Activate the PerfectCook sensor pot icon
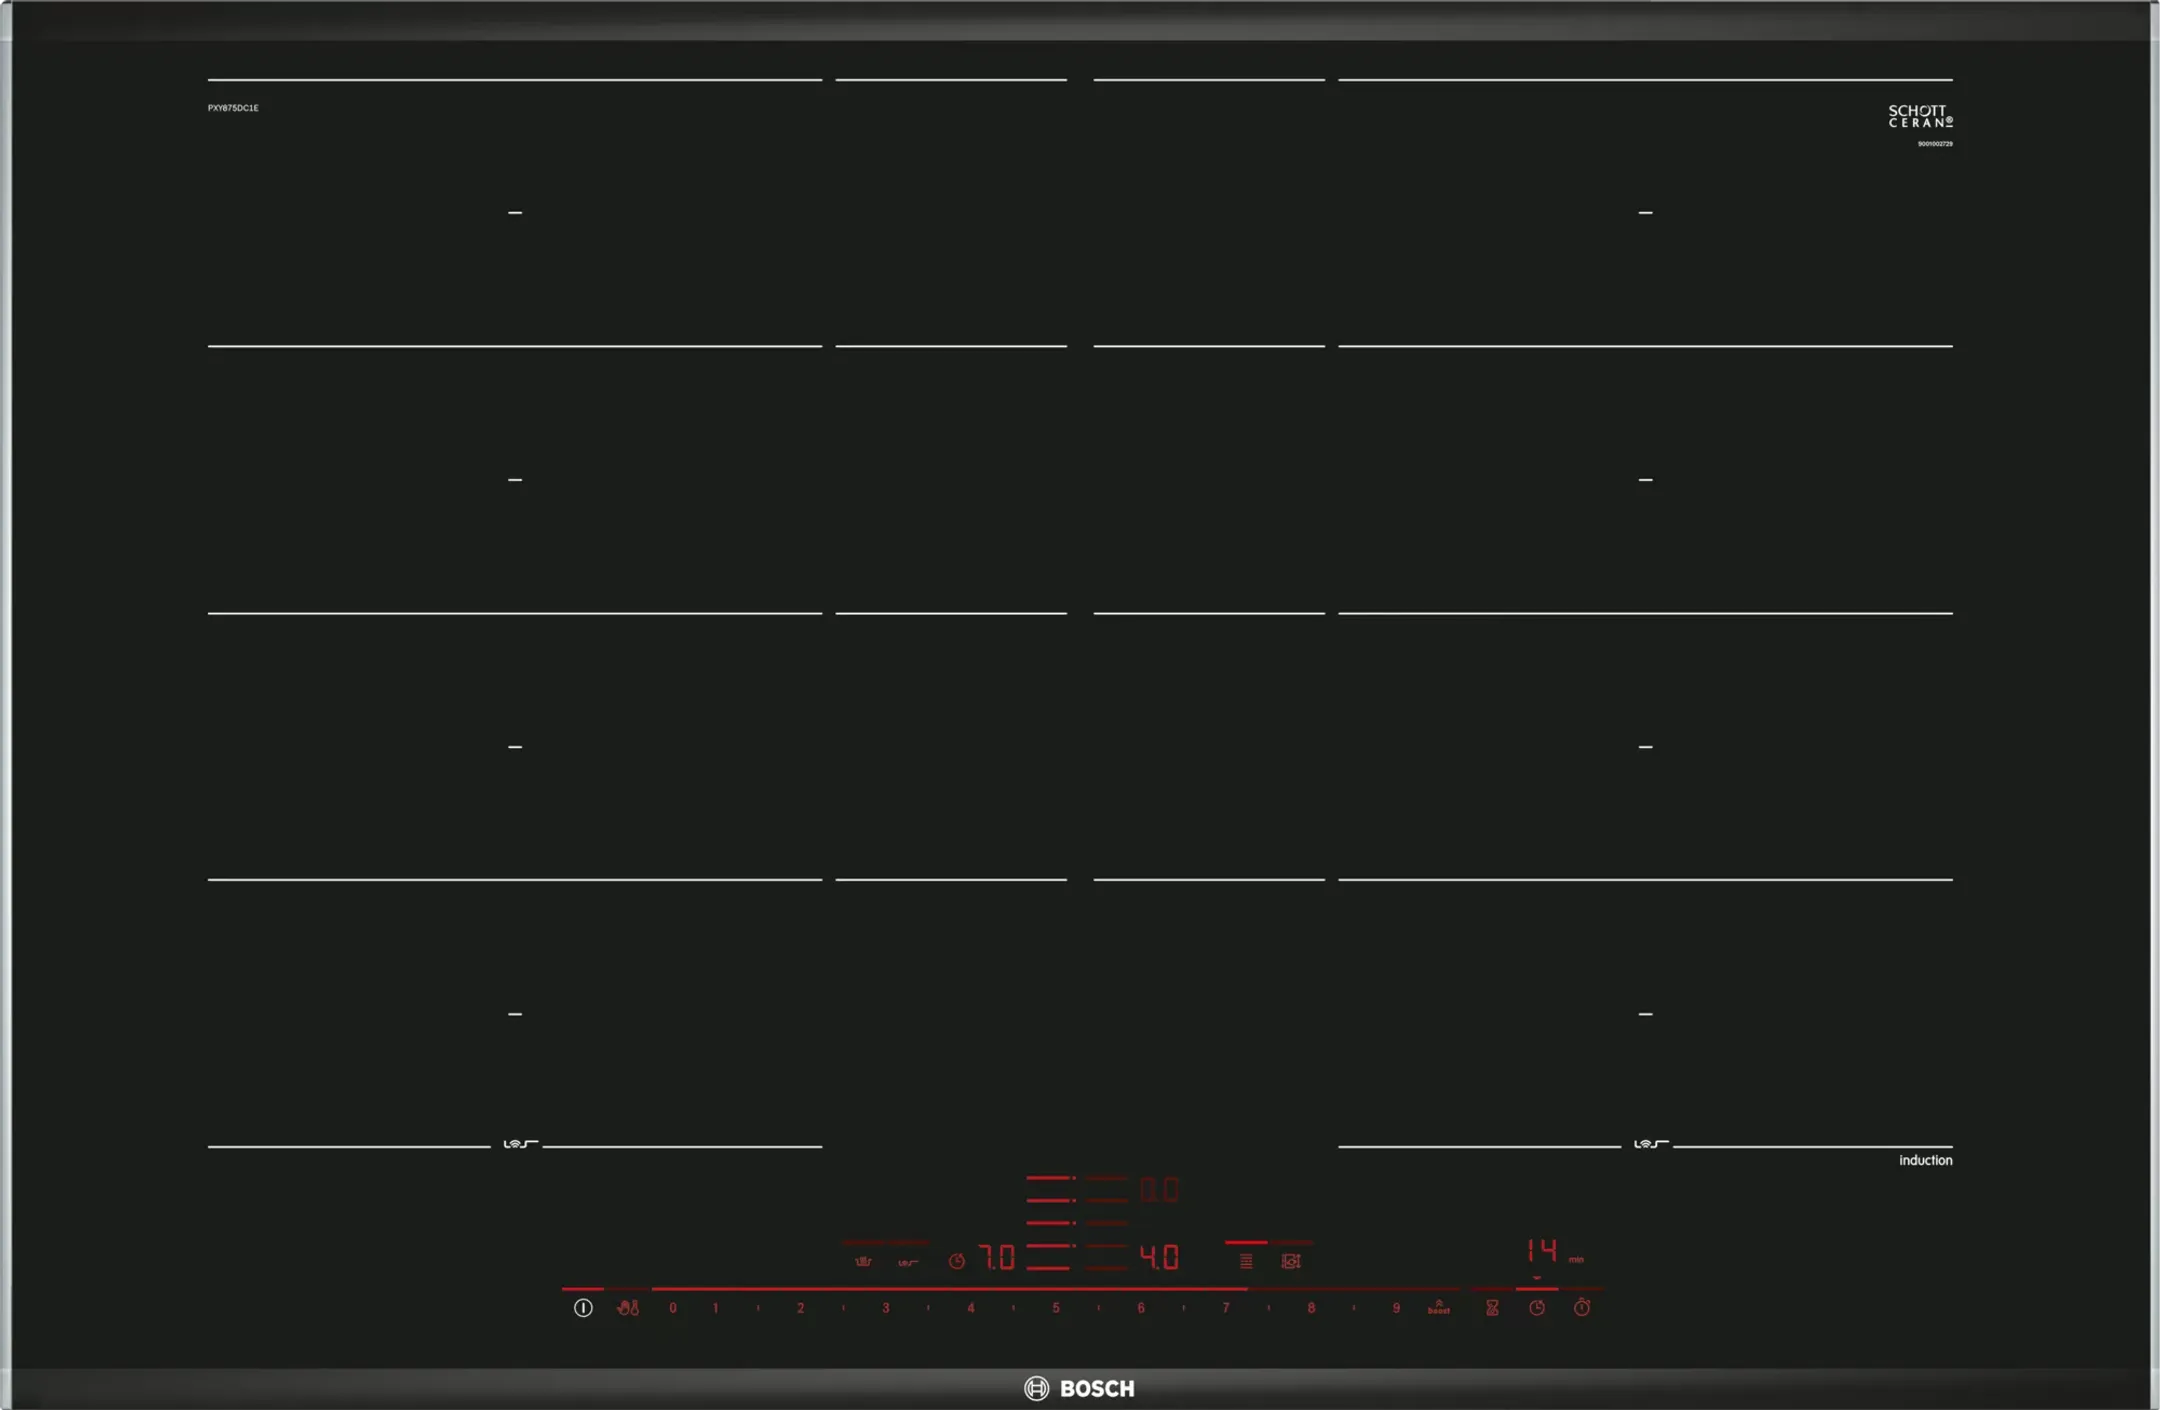Screen dimensions: 2160x1410 863,1262
